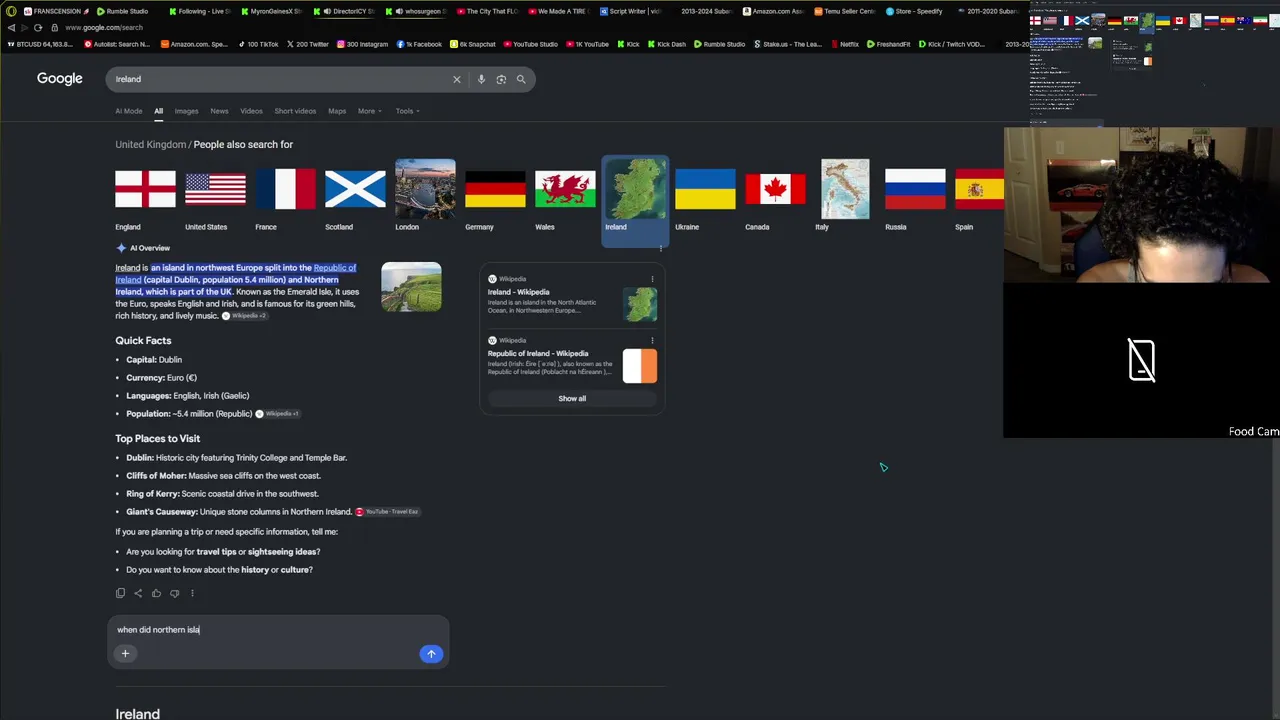Switch to Images results tab

[186, 111]
